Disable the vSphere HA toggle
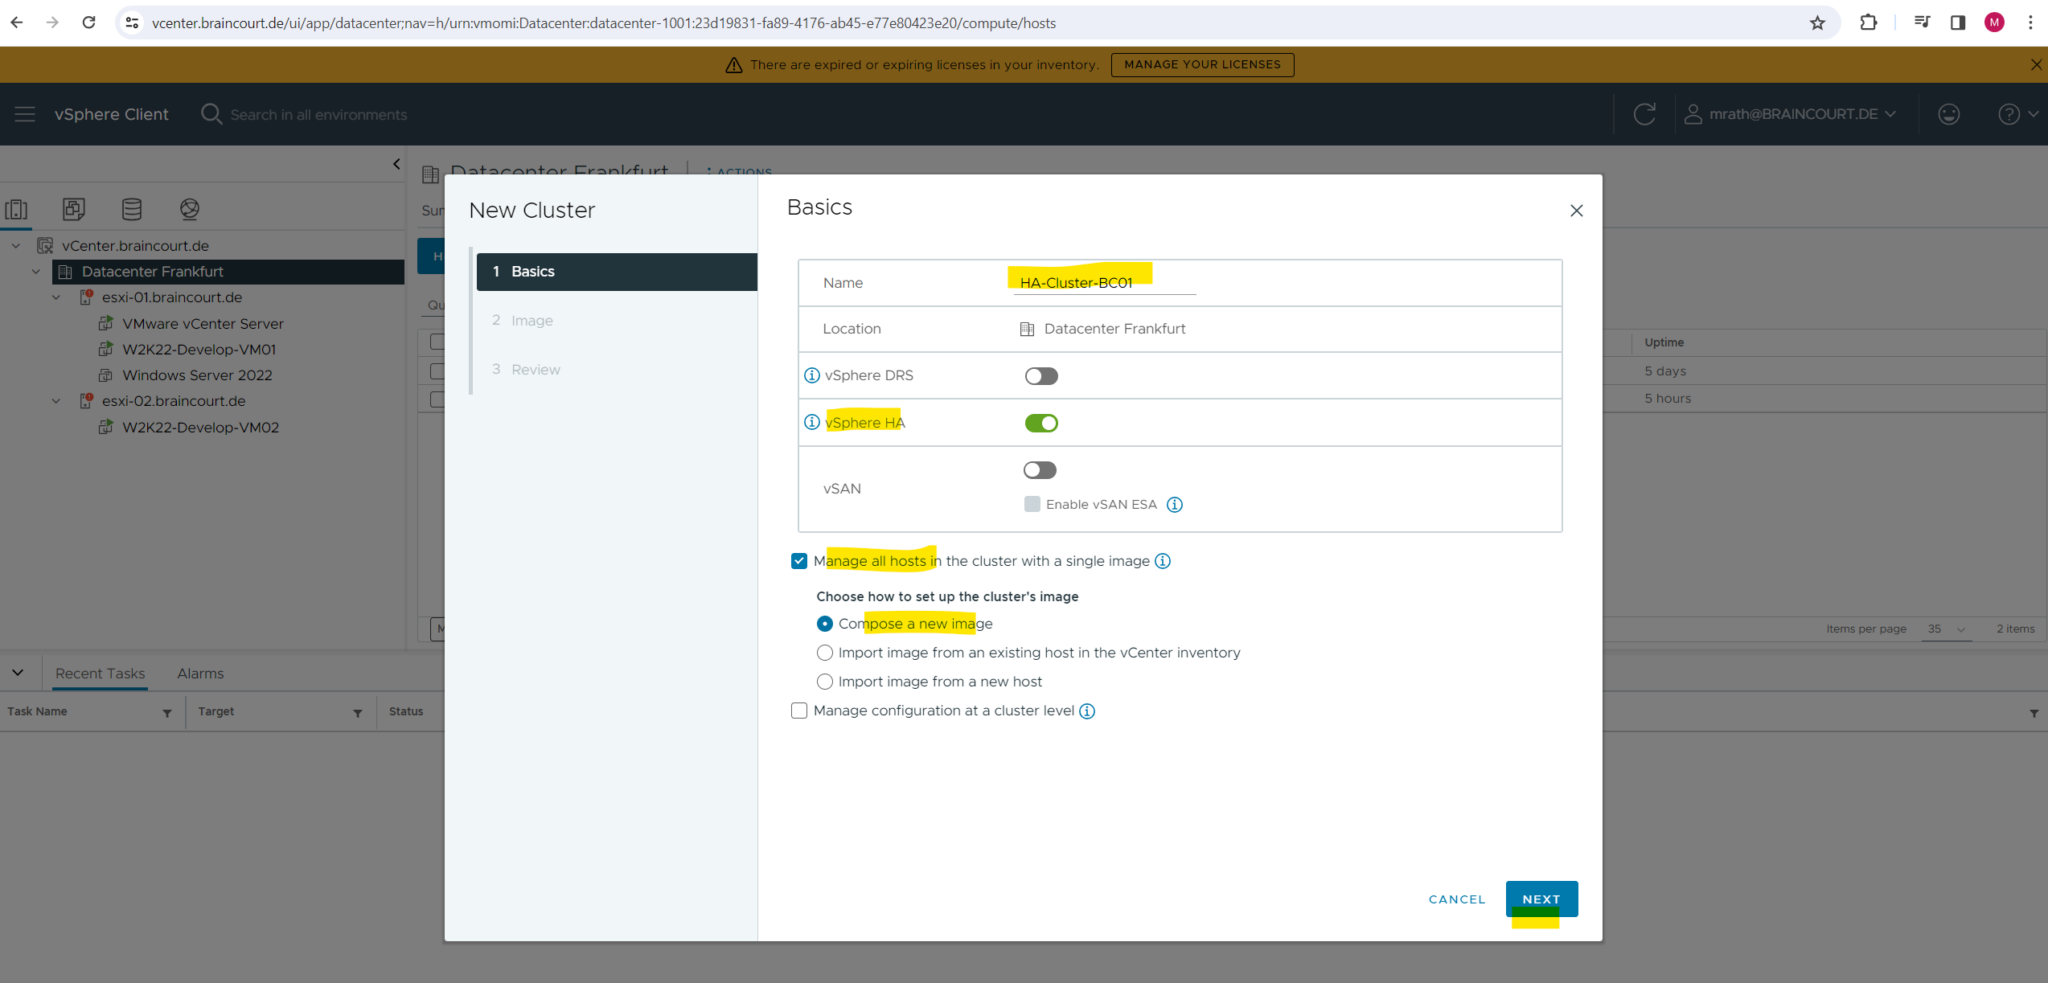 (x=1040, y=422)
